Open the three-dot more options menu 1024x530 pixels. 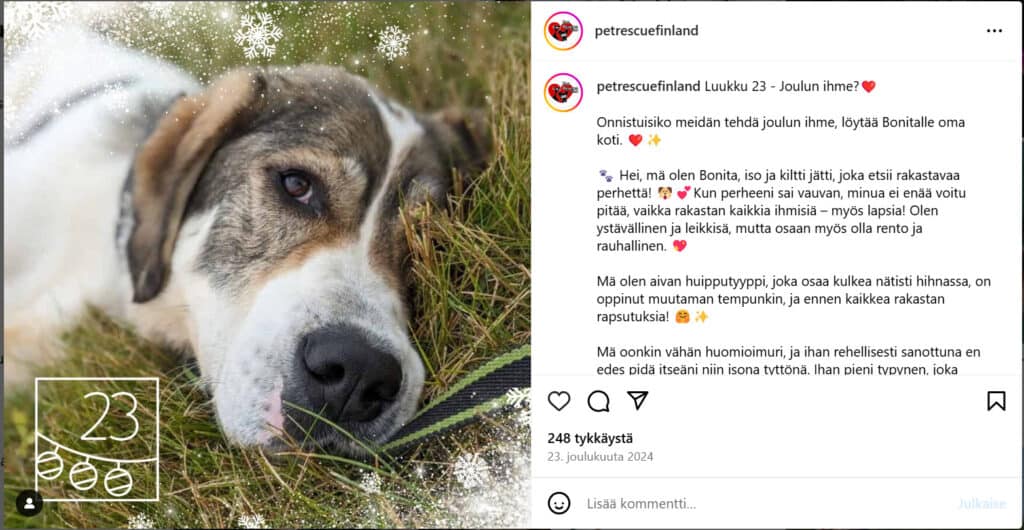(x=993, y=31)
